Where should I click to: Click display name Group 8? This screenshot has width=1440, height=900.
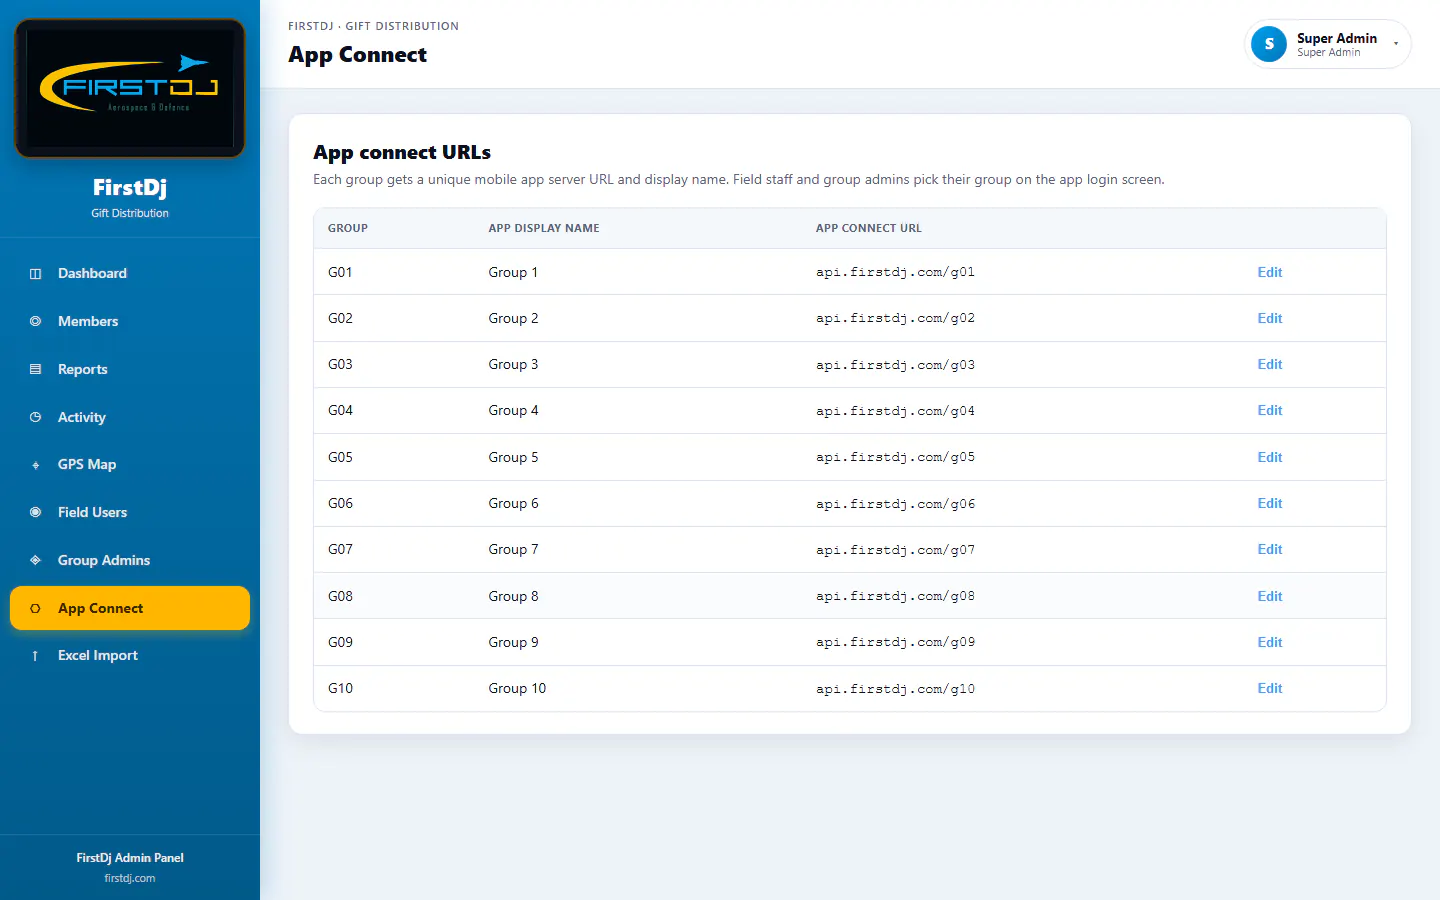pos(513,596)
